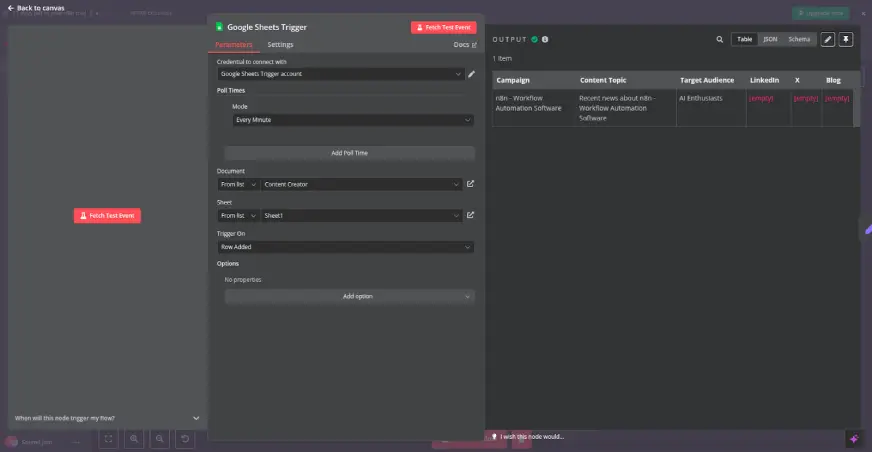Open the credential account dropdown
This screenshot has height=452, width=872.
340,74
